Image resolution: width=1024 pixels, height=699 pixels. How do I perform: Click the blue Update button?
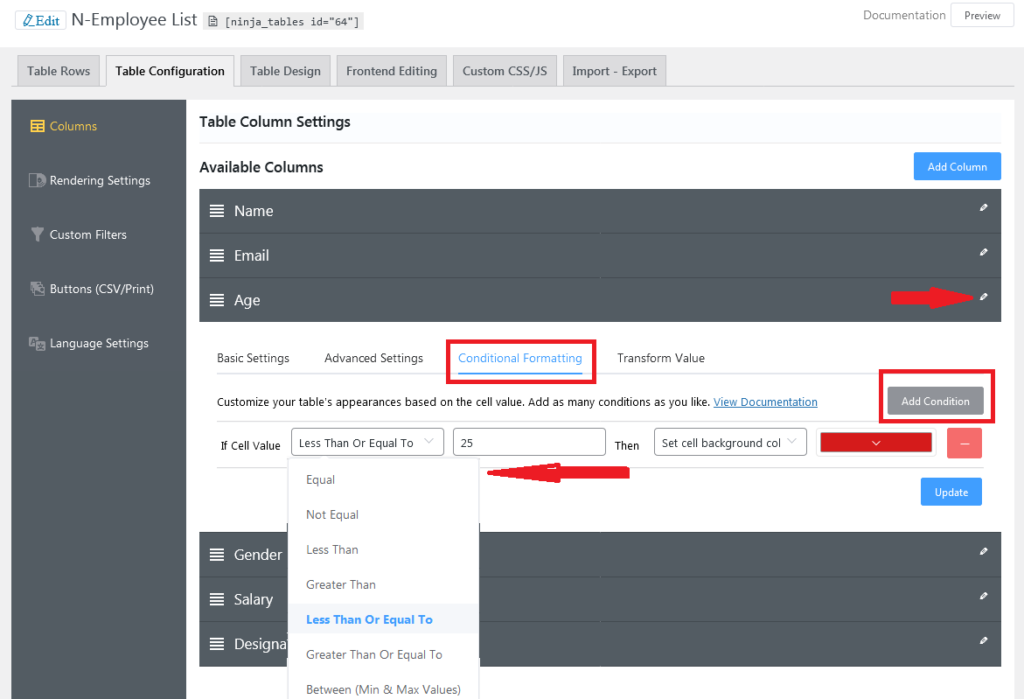coord(951,492)
